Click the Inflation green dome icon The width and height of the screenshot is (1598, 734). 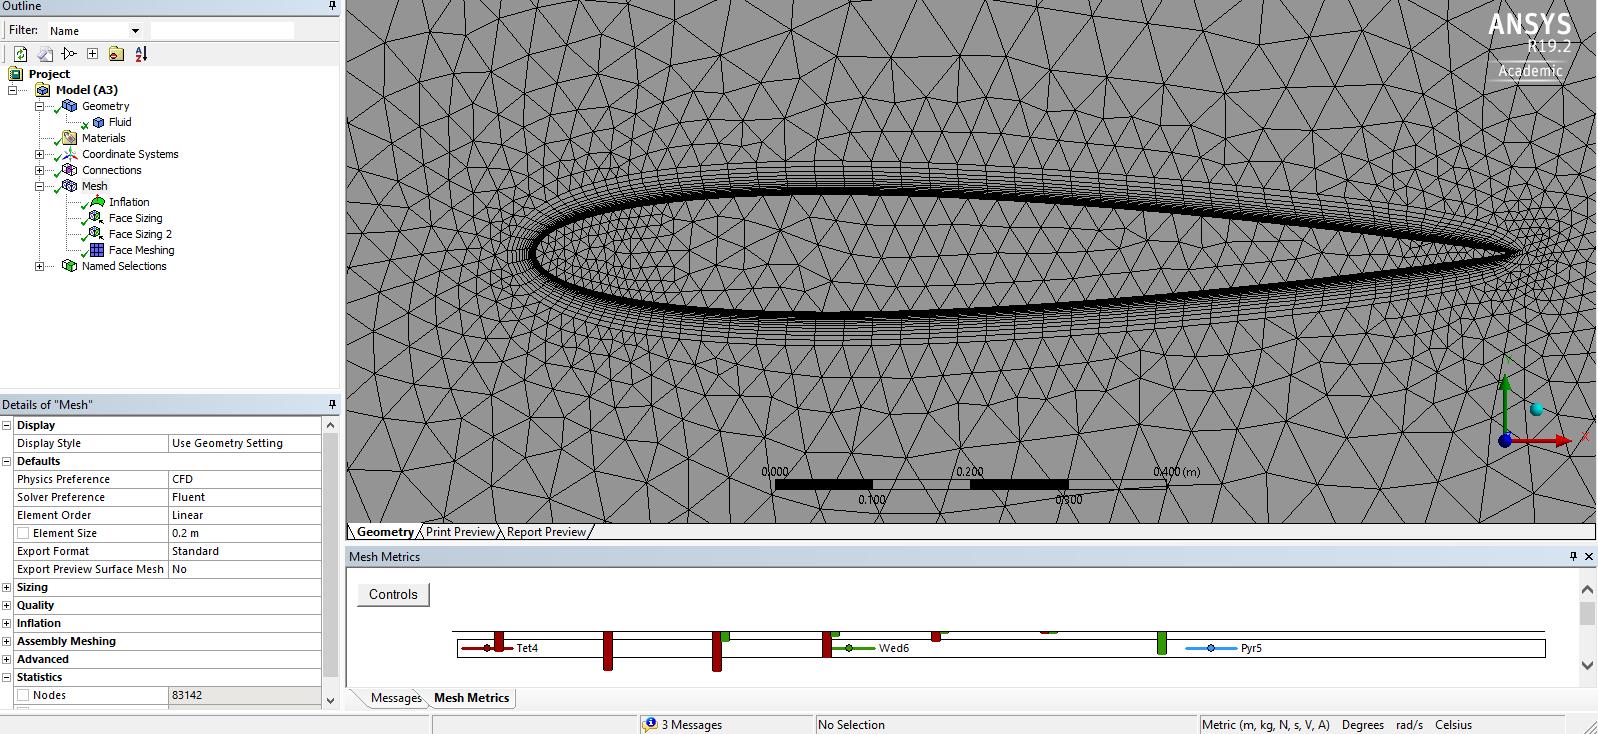point(97,202)
